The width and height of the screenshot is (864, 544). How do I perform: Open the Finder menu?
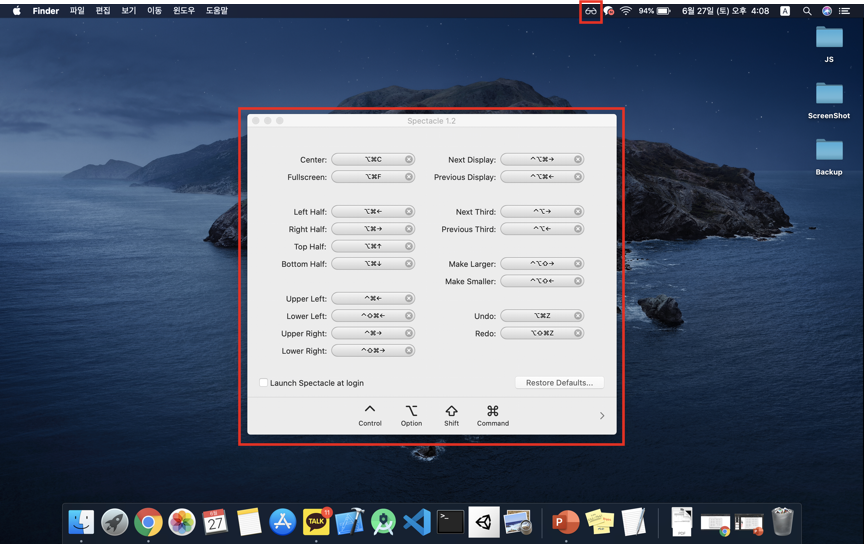coord(46,10)
